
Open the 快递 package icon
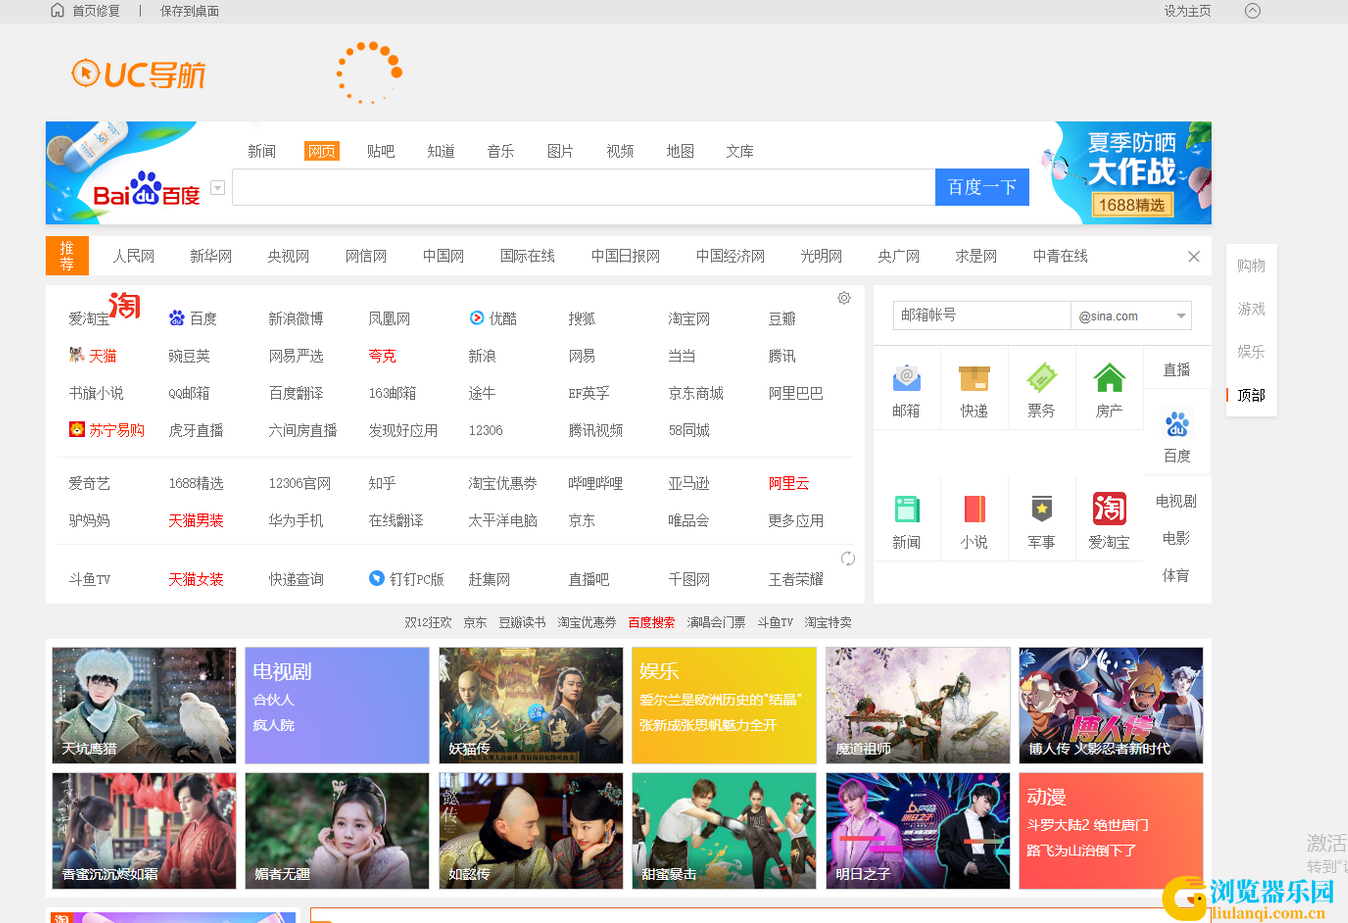[x=974, y=378]
